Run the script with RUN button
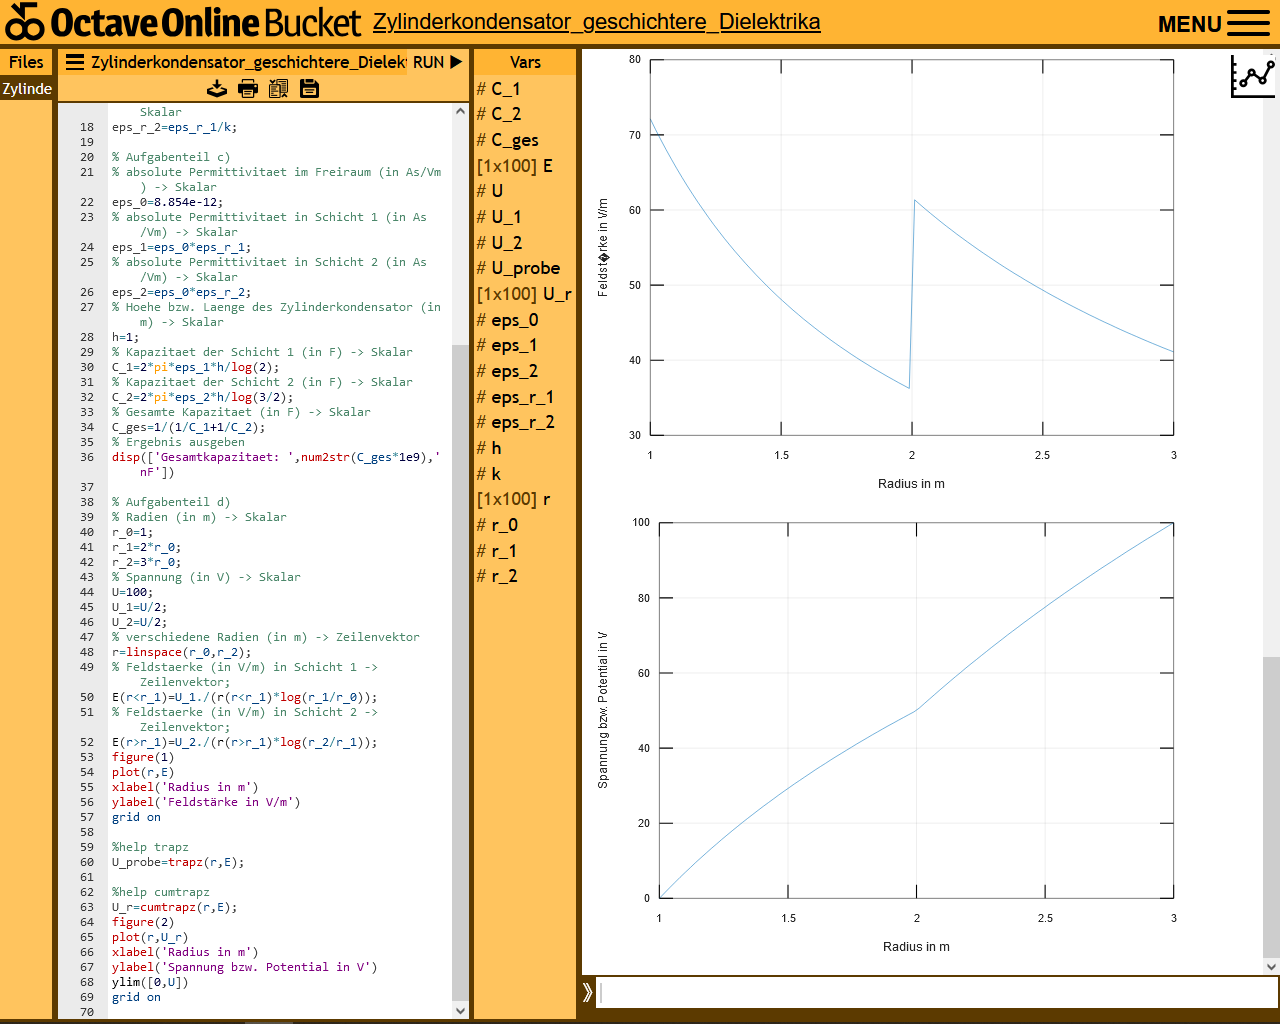 tap(438, 62)
